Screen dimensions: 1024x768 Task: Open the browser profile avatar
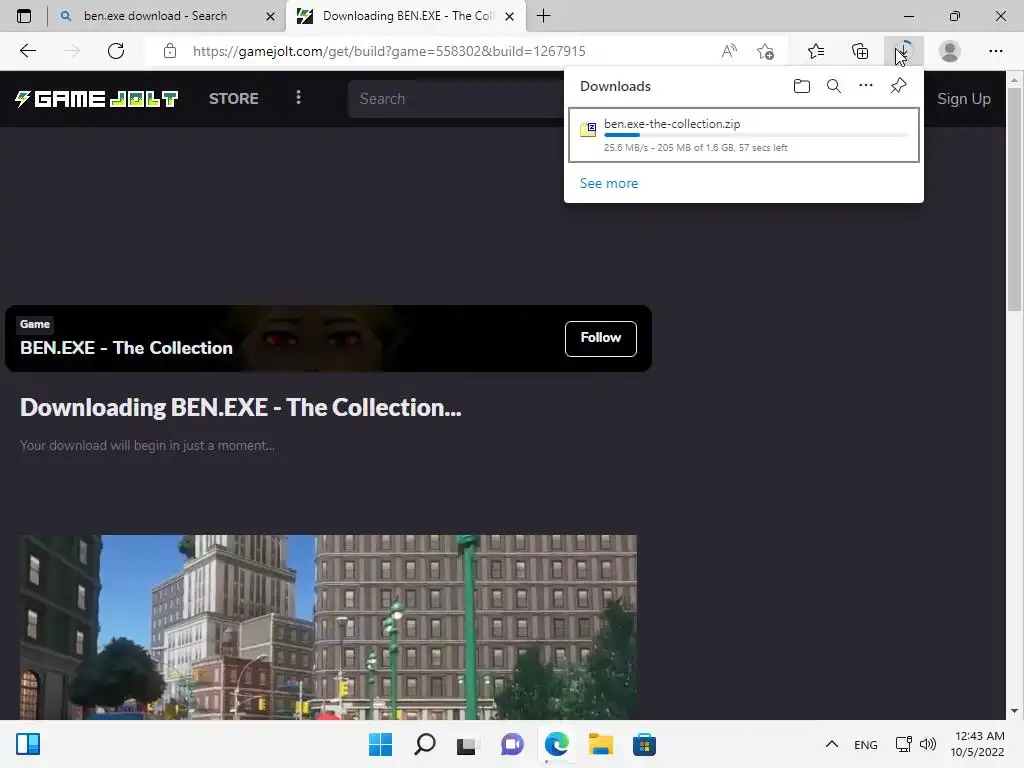[x=950, y=51]
